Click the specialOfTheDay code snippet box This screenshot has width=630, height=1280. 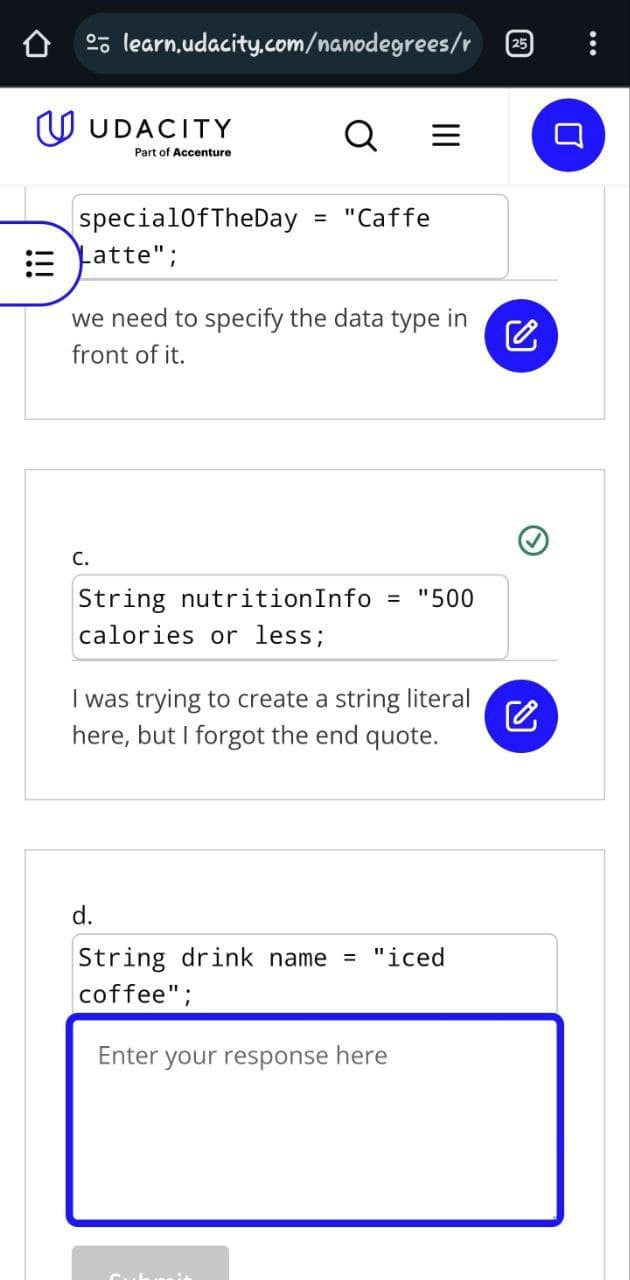(x=290, y=236)
